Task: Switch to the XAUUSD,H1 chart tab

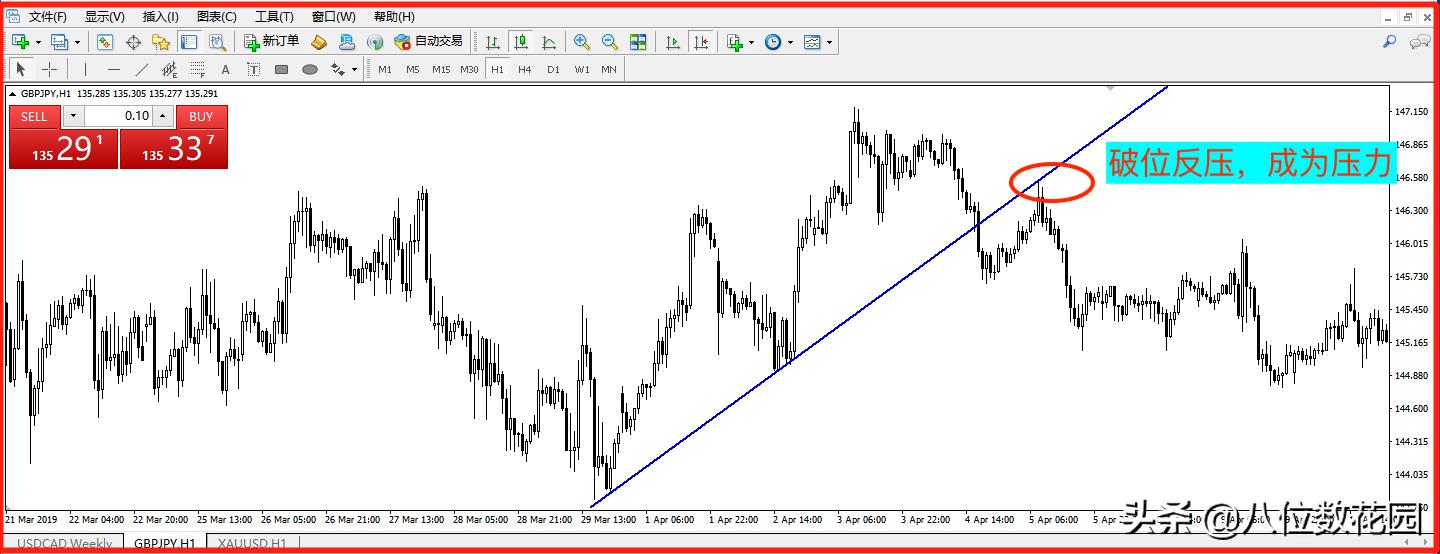Action: click(x=252, y=543)
